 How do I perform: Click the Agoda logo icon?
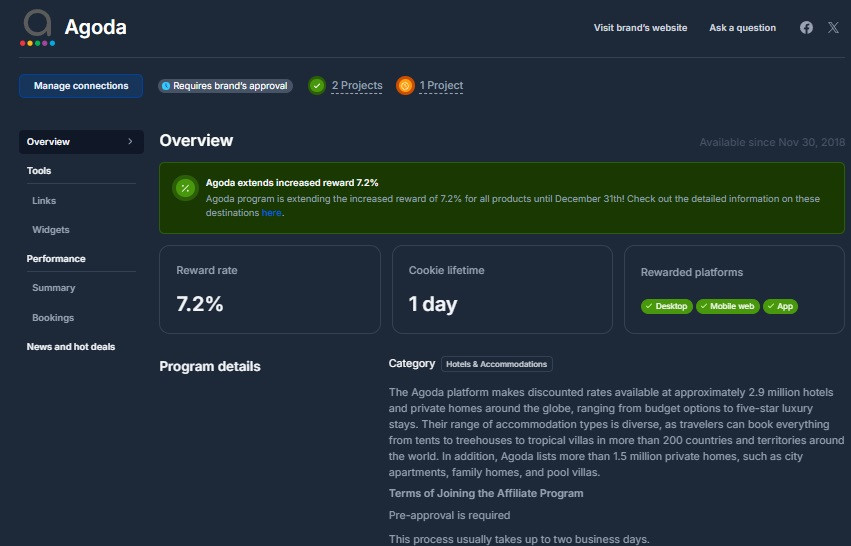tap(37, 28)
